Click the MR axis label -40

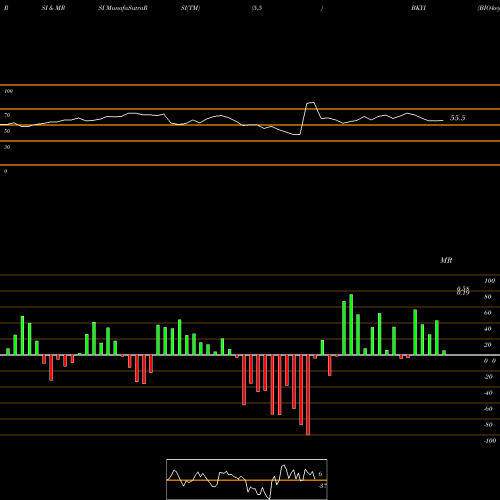(x=488, y=393)
